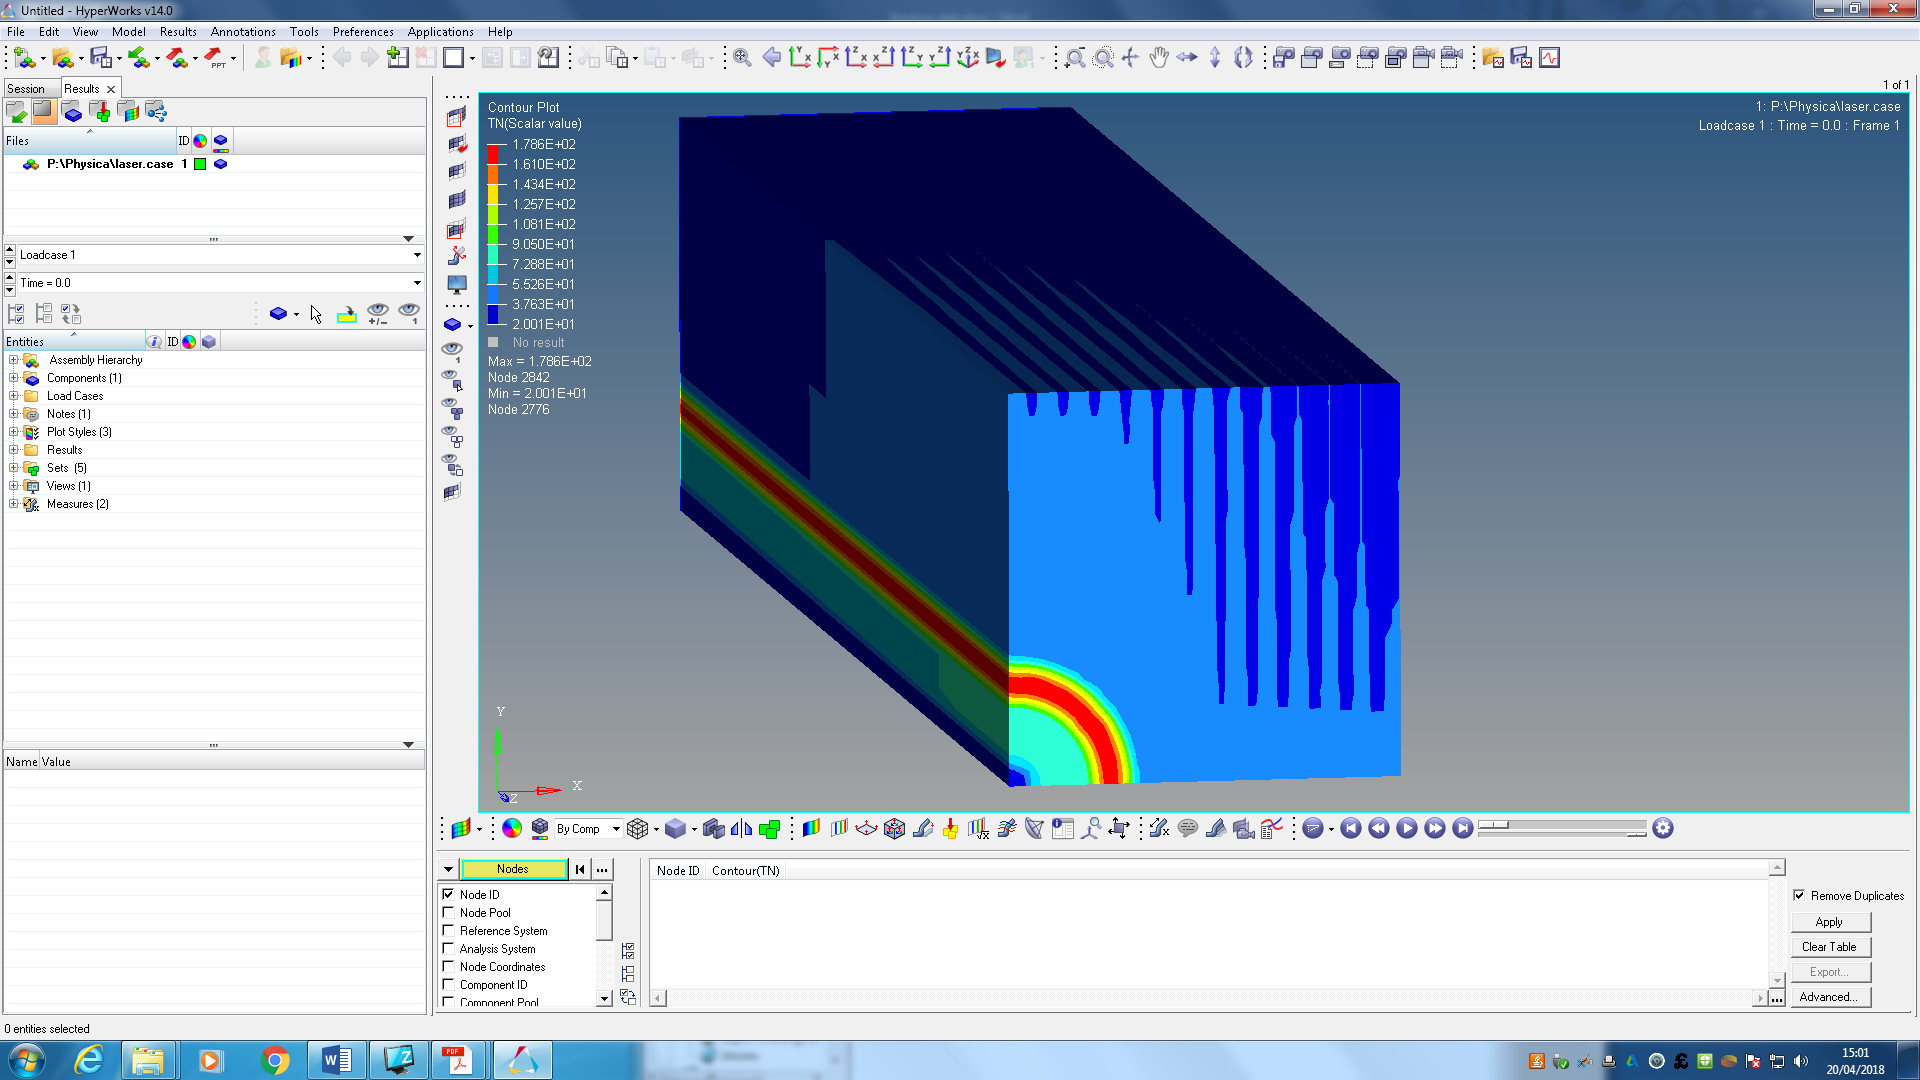This screenshot has height=1080, width=1920.
Task: Uncheck the Node ID checkbox
Action: pos(449,895)
